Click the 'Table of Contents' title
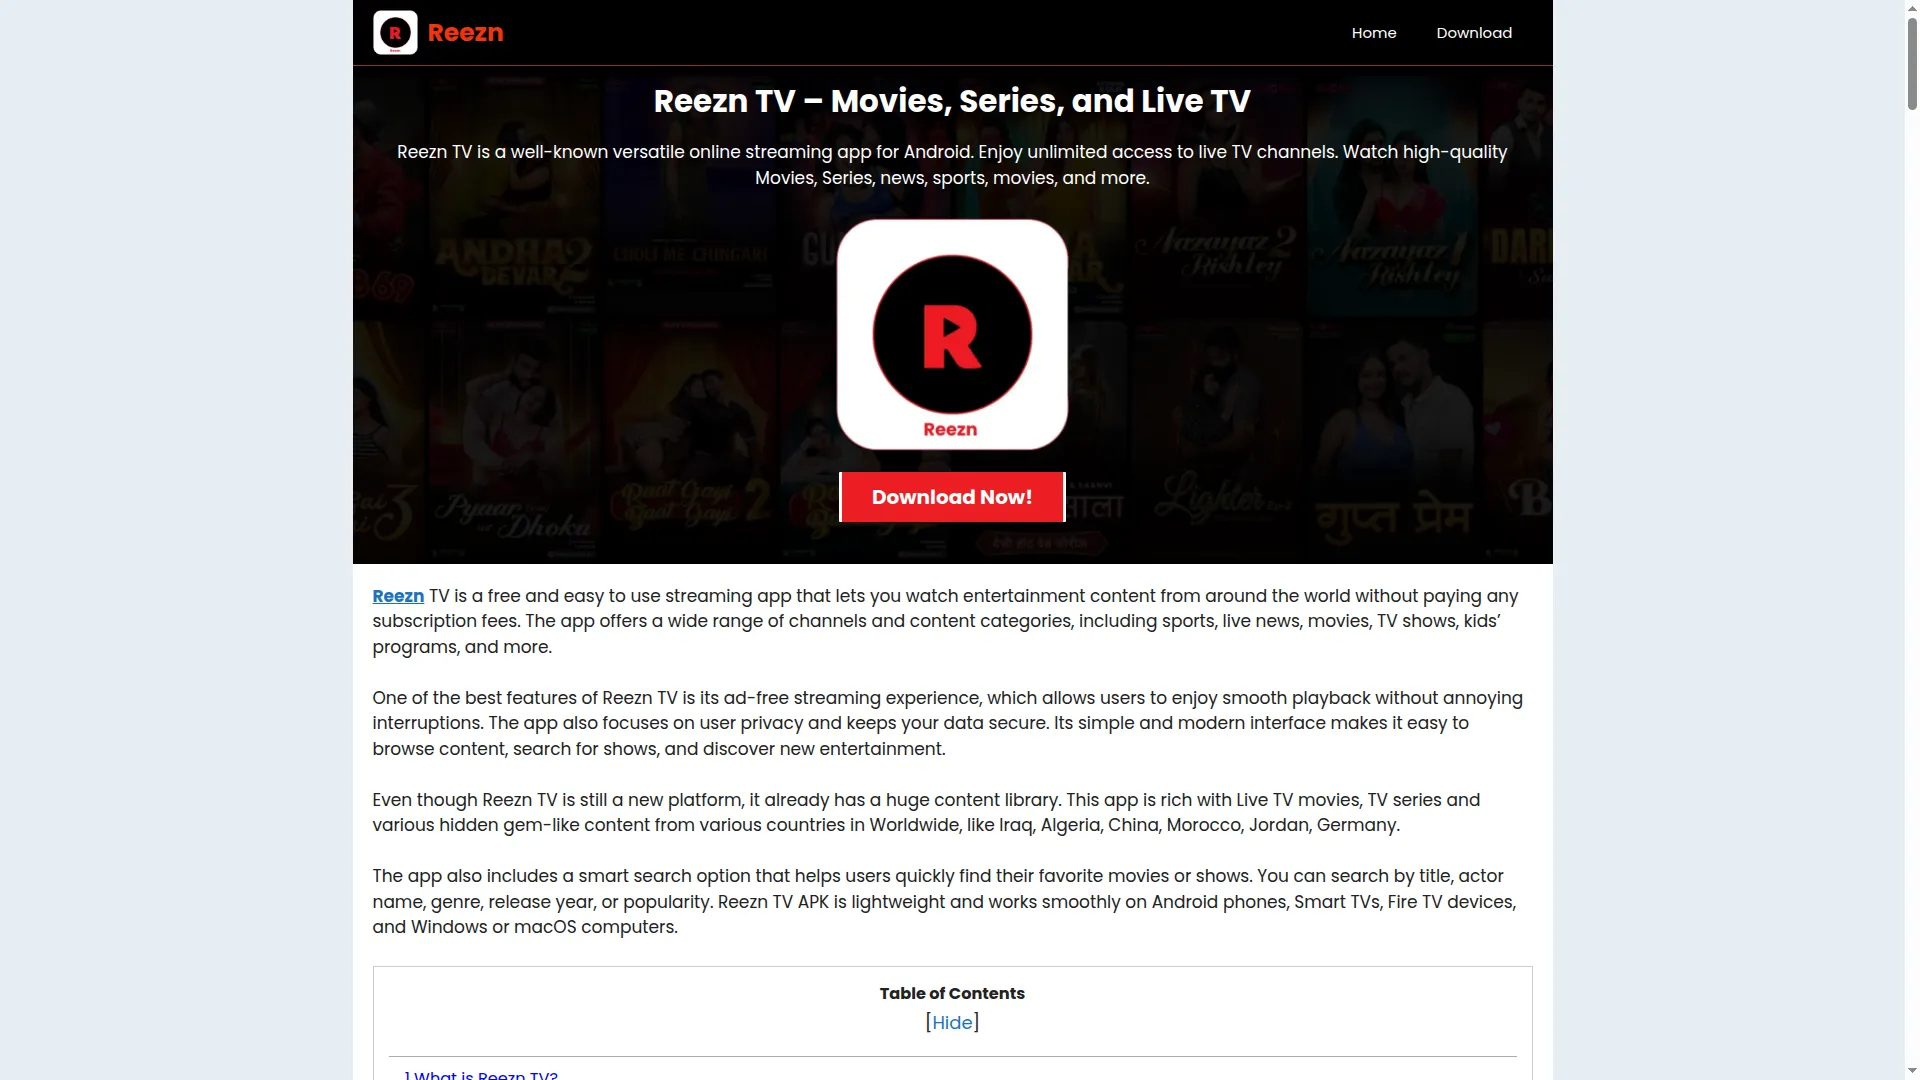The image size is (1920, 1080). pyautogui.click(x=952, y=993)
